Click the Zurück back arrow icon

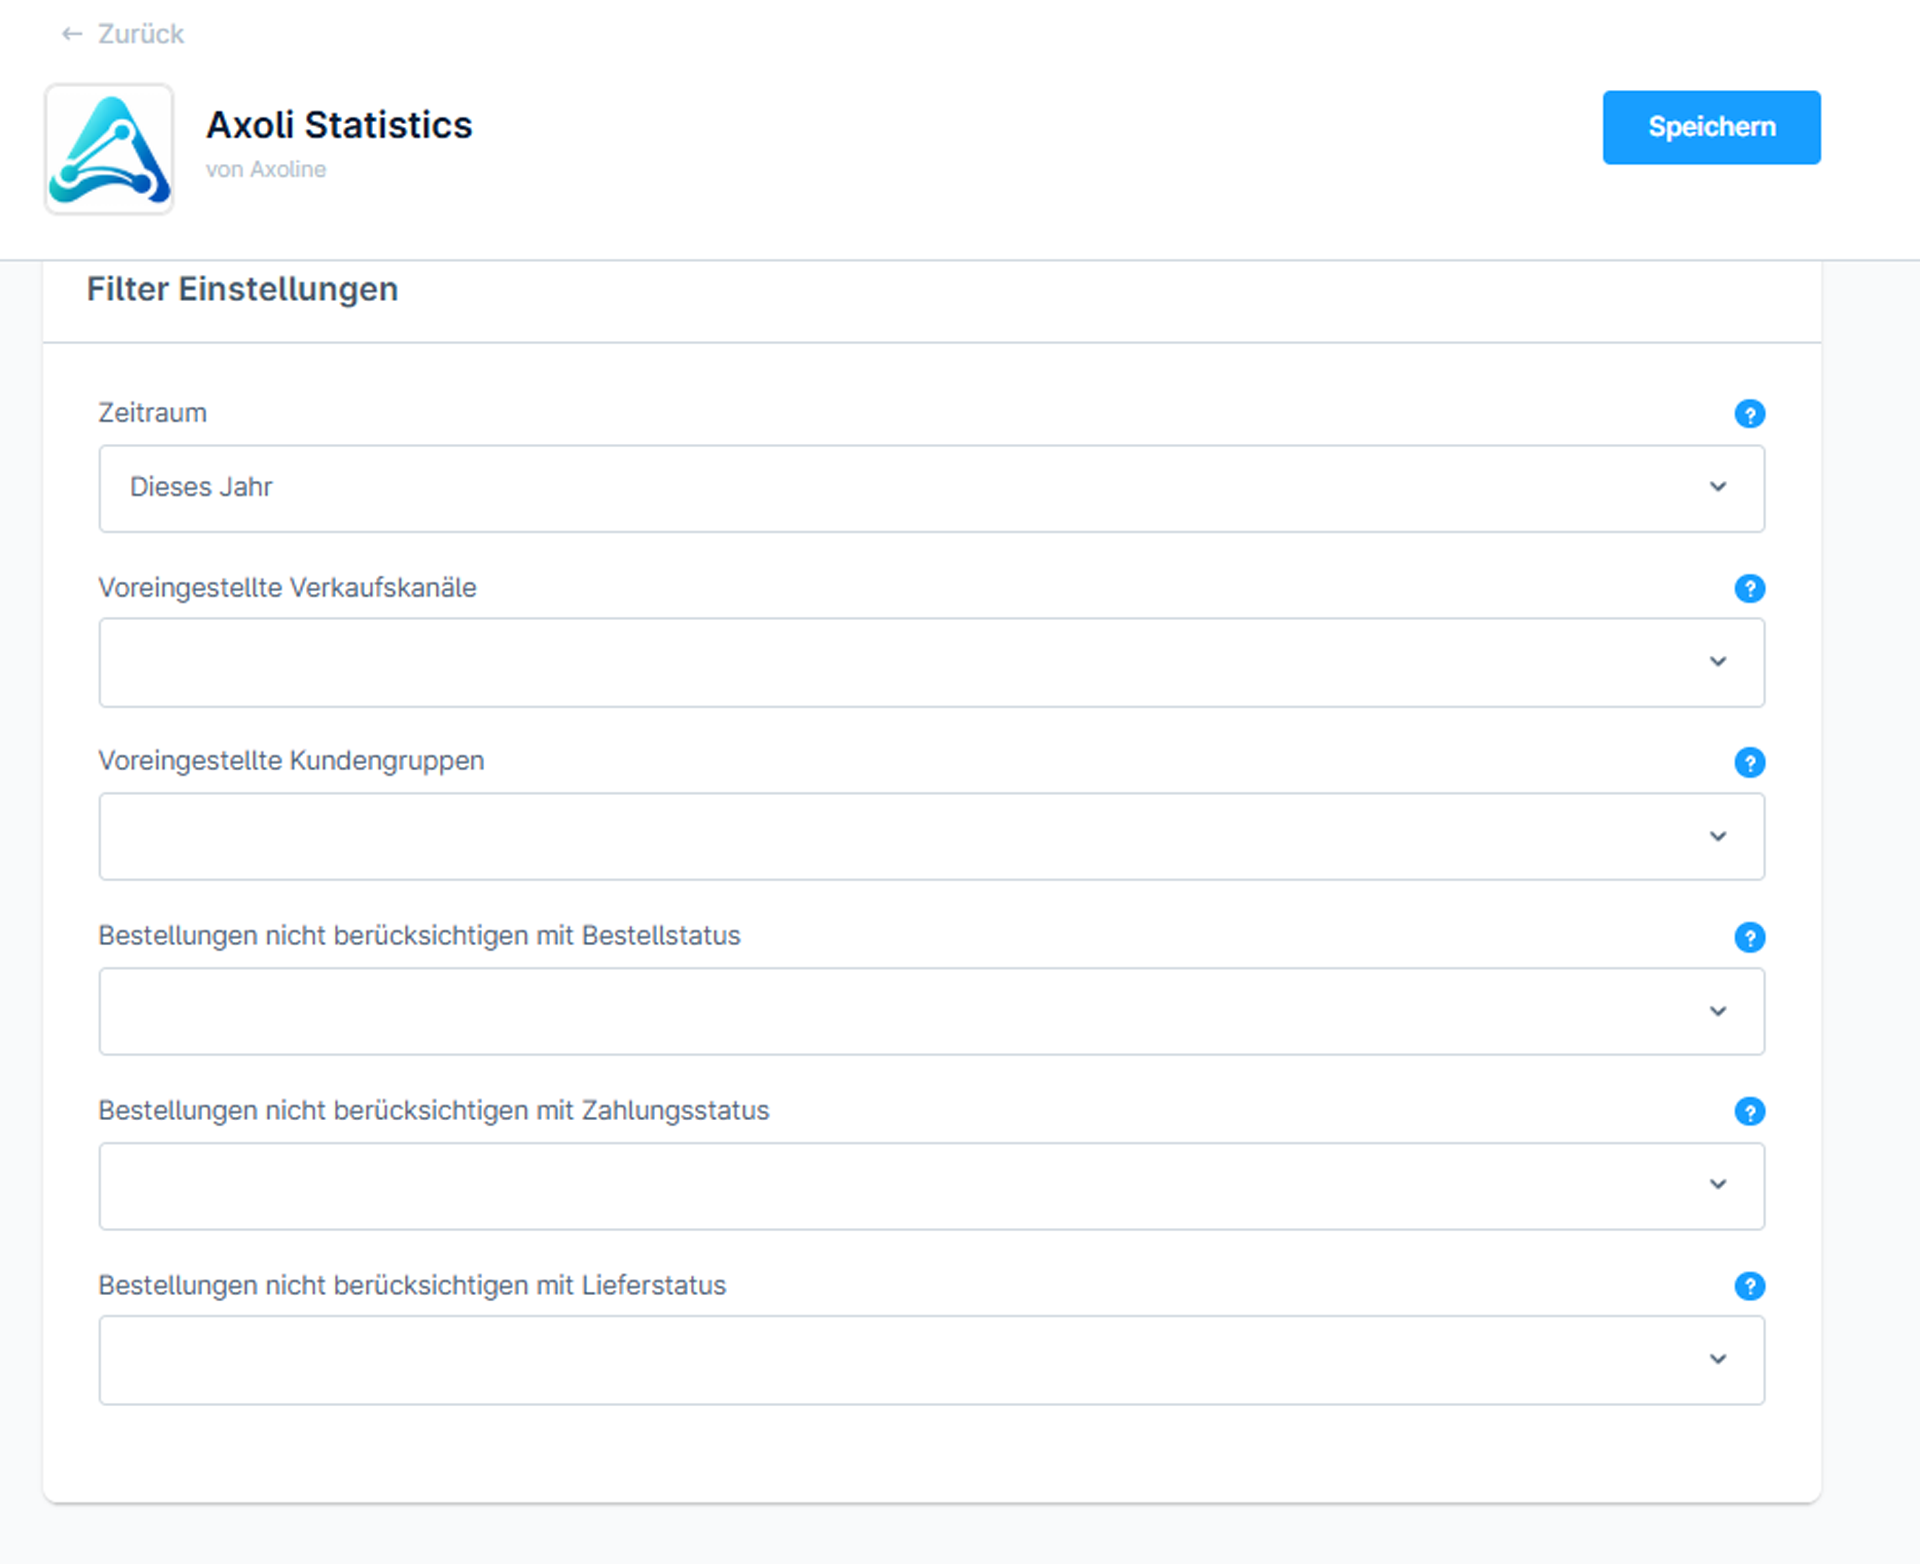(x=71, y=34)
